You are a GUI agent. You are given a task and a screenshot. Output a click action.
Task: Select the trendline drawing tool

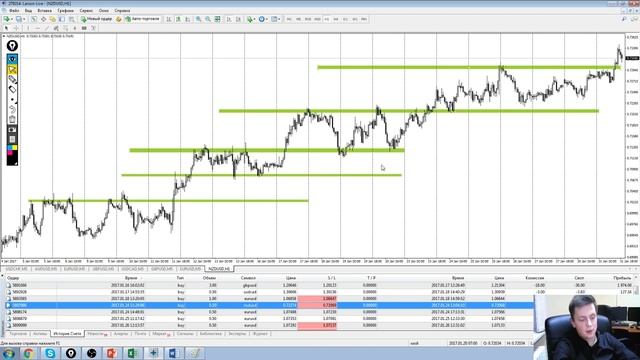click(x=47, y=28)
